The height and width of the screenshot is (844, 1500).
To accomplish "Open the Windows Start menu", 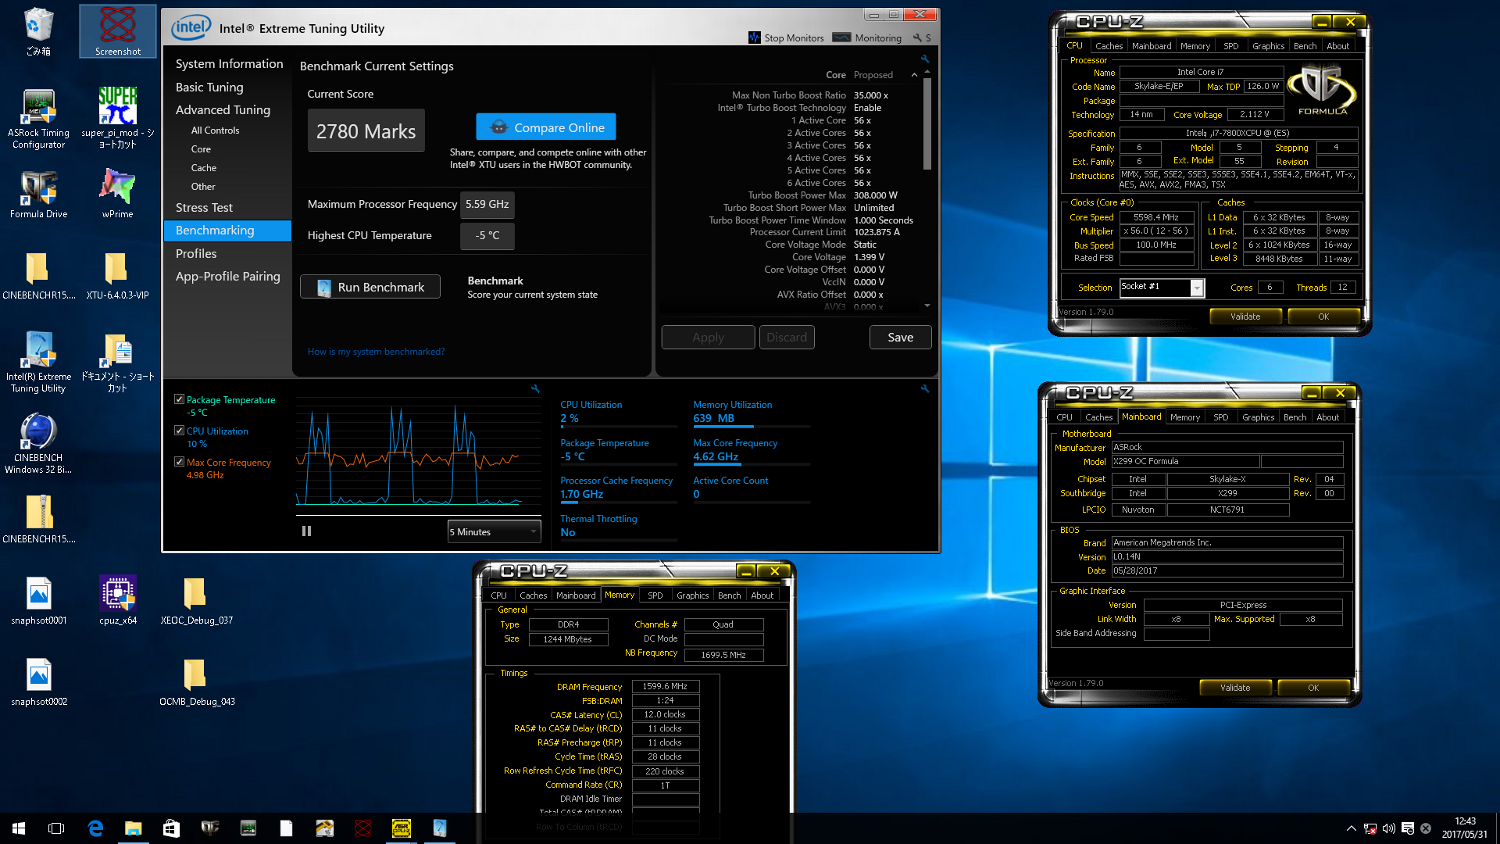I will [x=18, y=828].
